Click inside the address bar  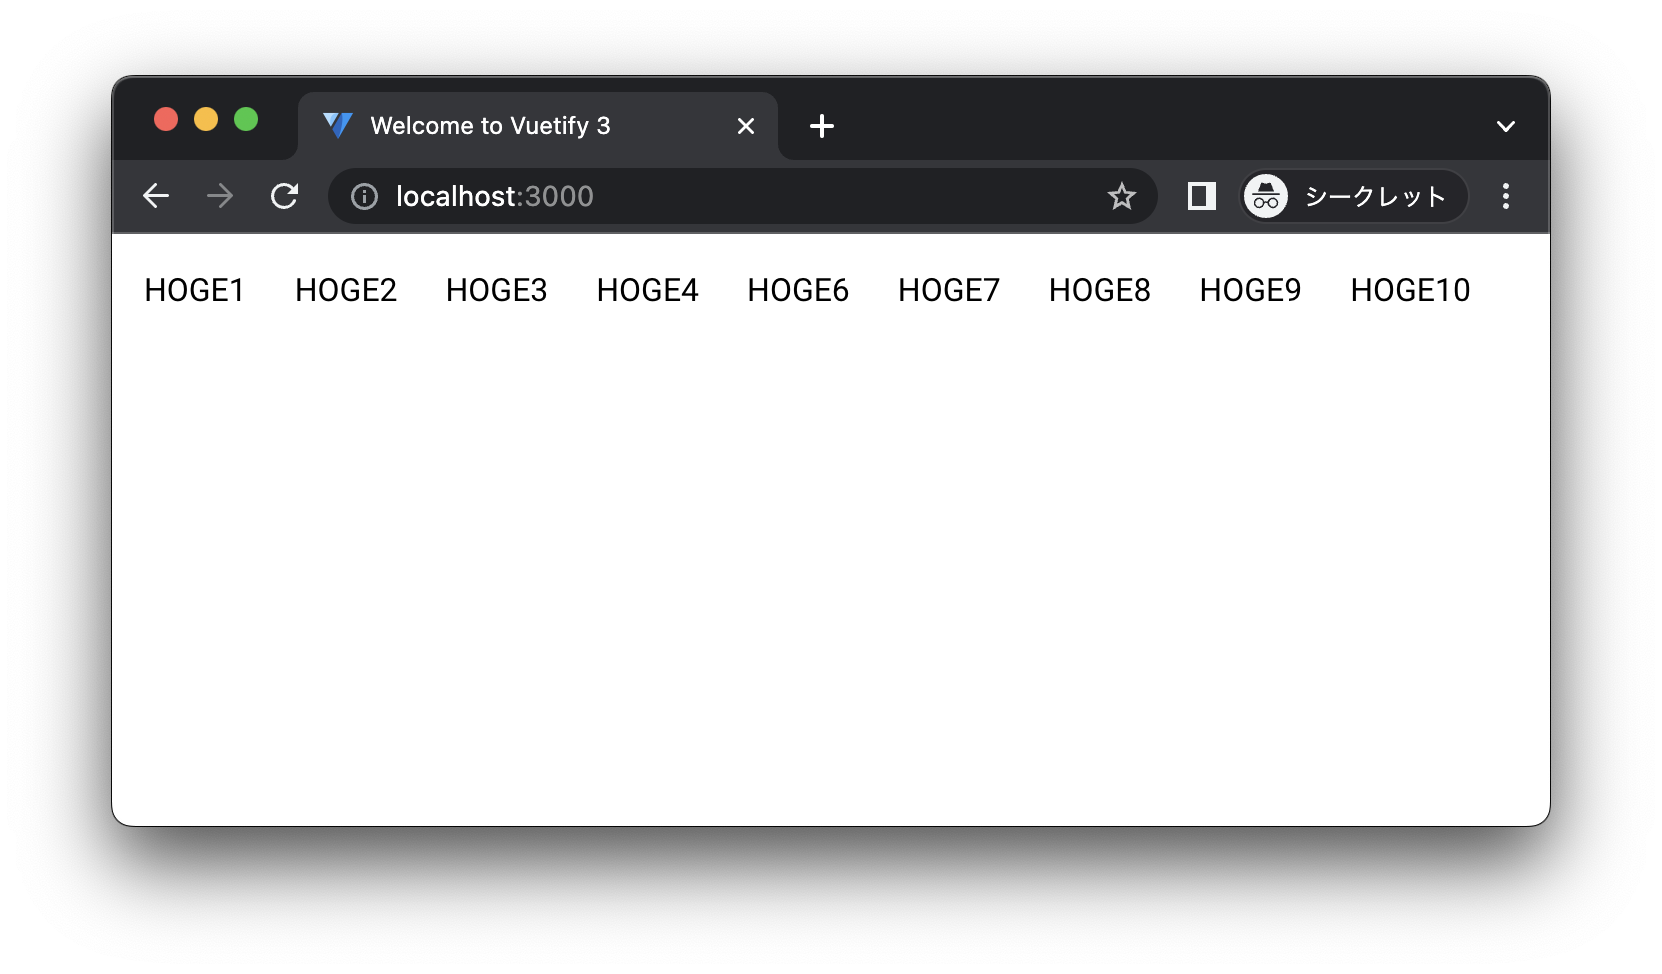pos(700,196)
